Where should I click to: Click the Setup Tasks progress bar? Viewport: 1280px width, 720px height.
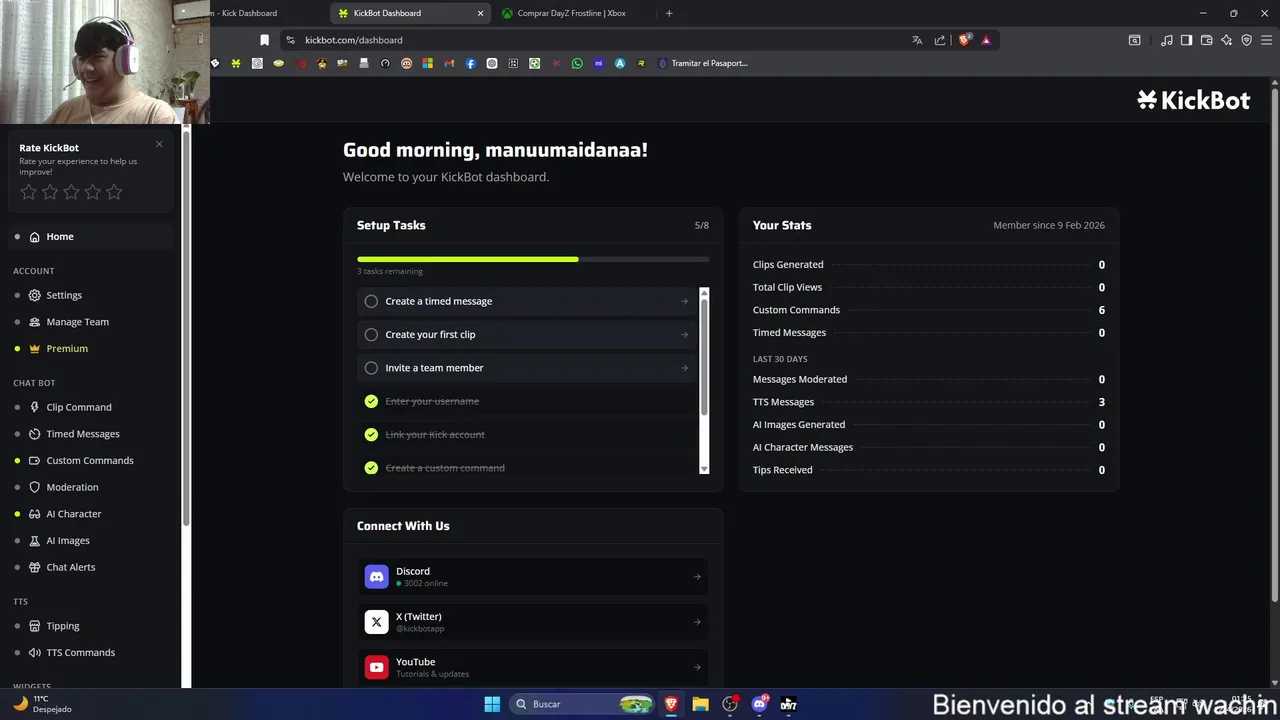533,259
